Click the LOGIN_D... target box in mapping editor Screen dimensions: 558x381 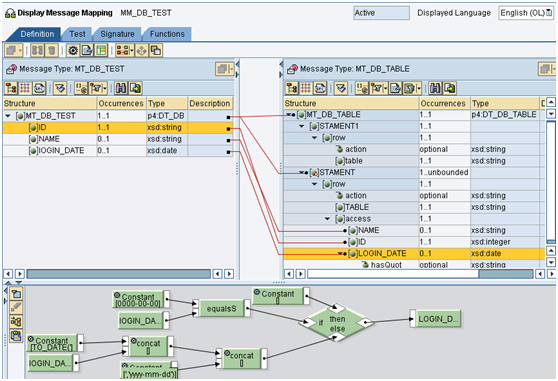438,319
